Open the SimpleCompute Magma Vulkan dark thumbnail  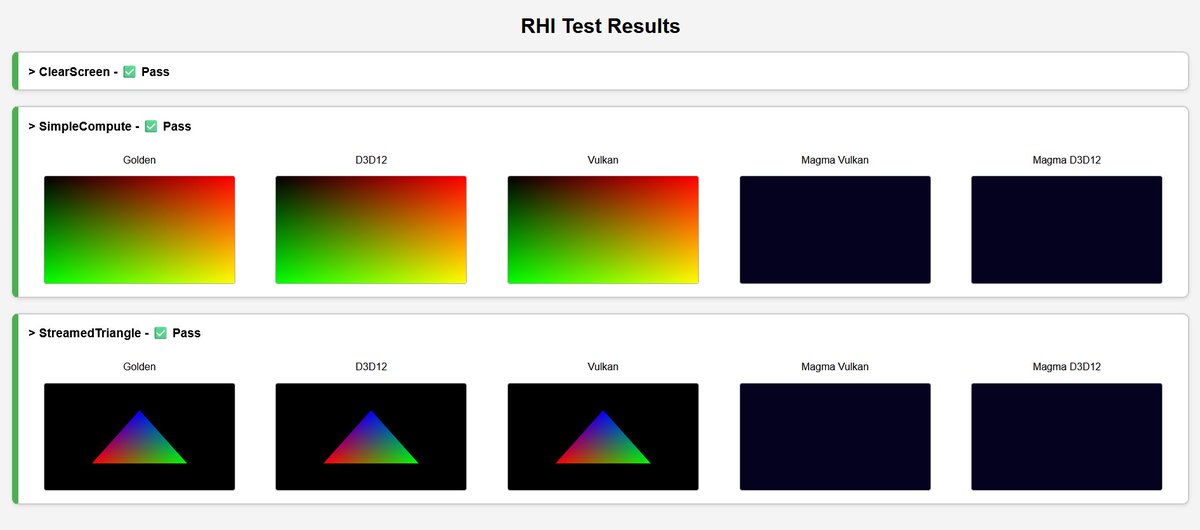click(835, 230)
